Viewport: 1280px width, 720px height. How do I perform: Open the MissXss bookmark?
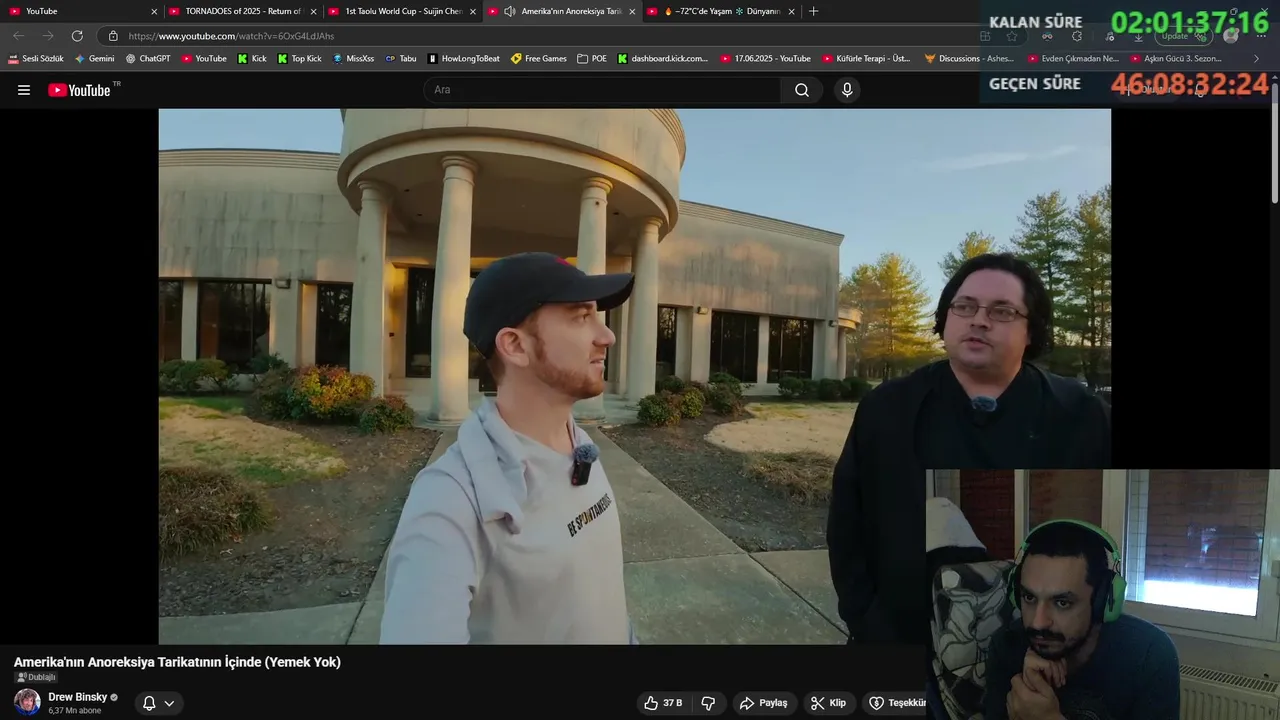tap(353, 58)
